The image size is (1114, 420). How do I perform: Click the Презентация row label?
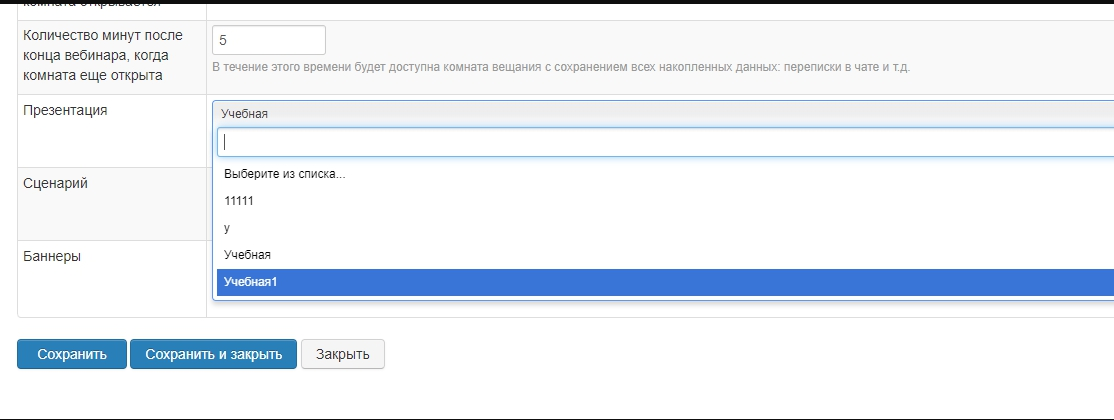pyautogui.click(x=65, y=110)
